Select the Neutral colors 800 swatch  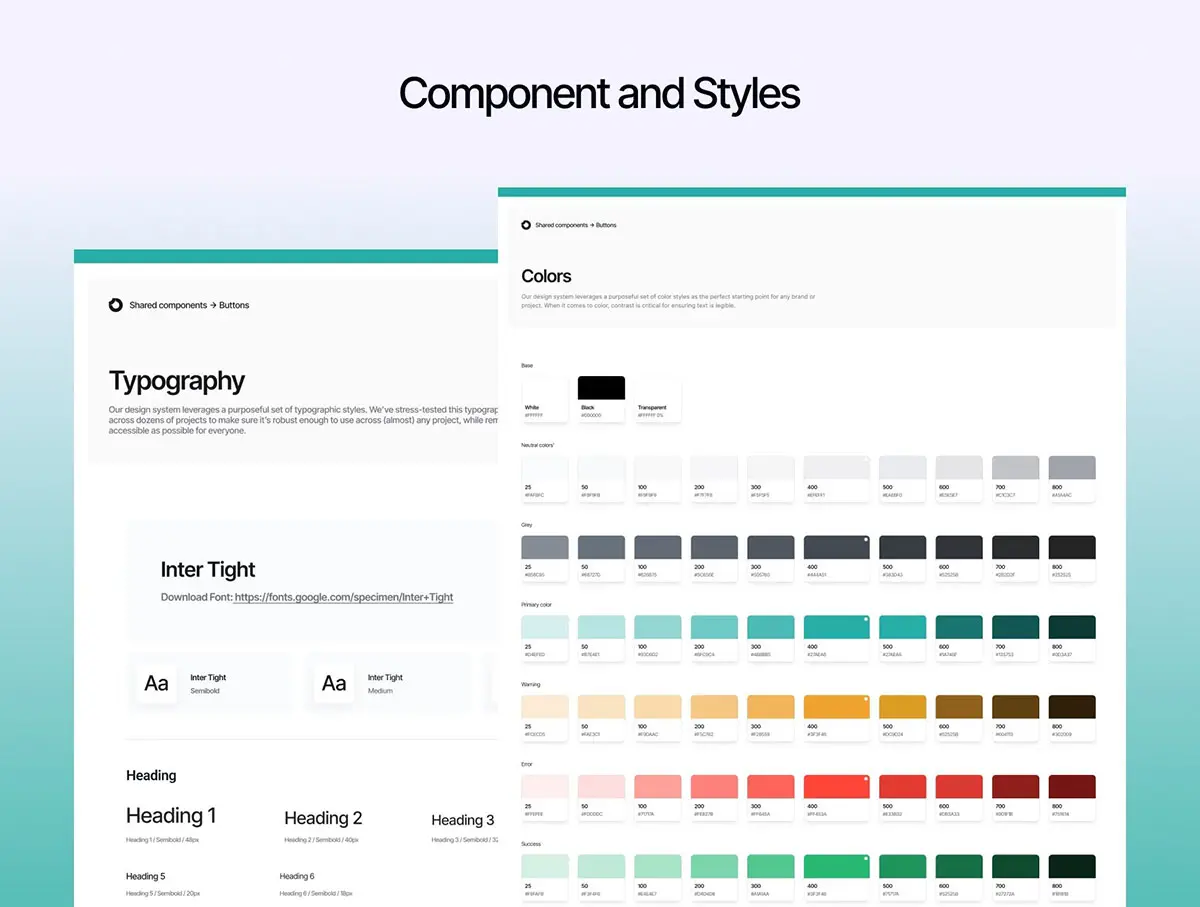(x=1071, y=468)
